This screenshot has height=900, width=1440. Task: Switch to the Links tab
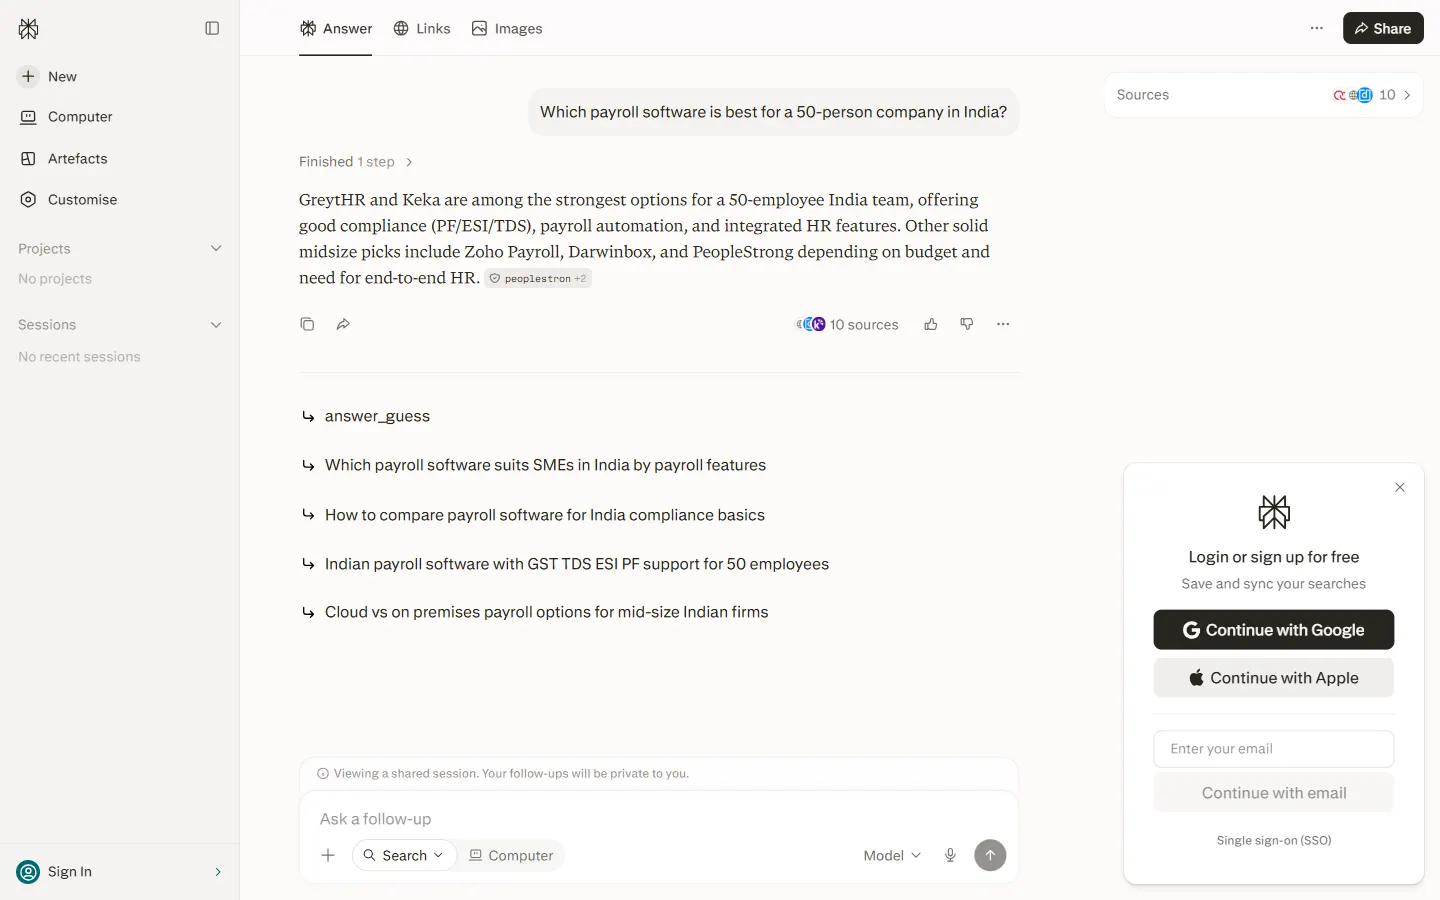click(x=422, y=28)
